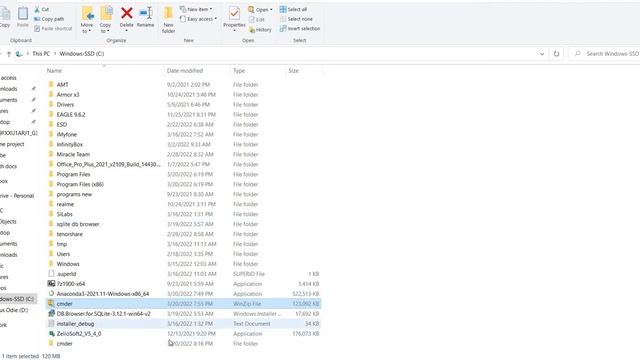The width and height of the screenshot is (640, 360).
Task: Click Invert selection
Action: [x=300, y=29]
